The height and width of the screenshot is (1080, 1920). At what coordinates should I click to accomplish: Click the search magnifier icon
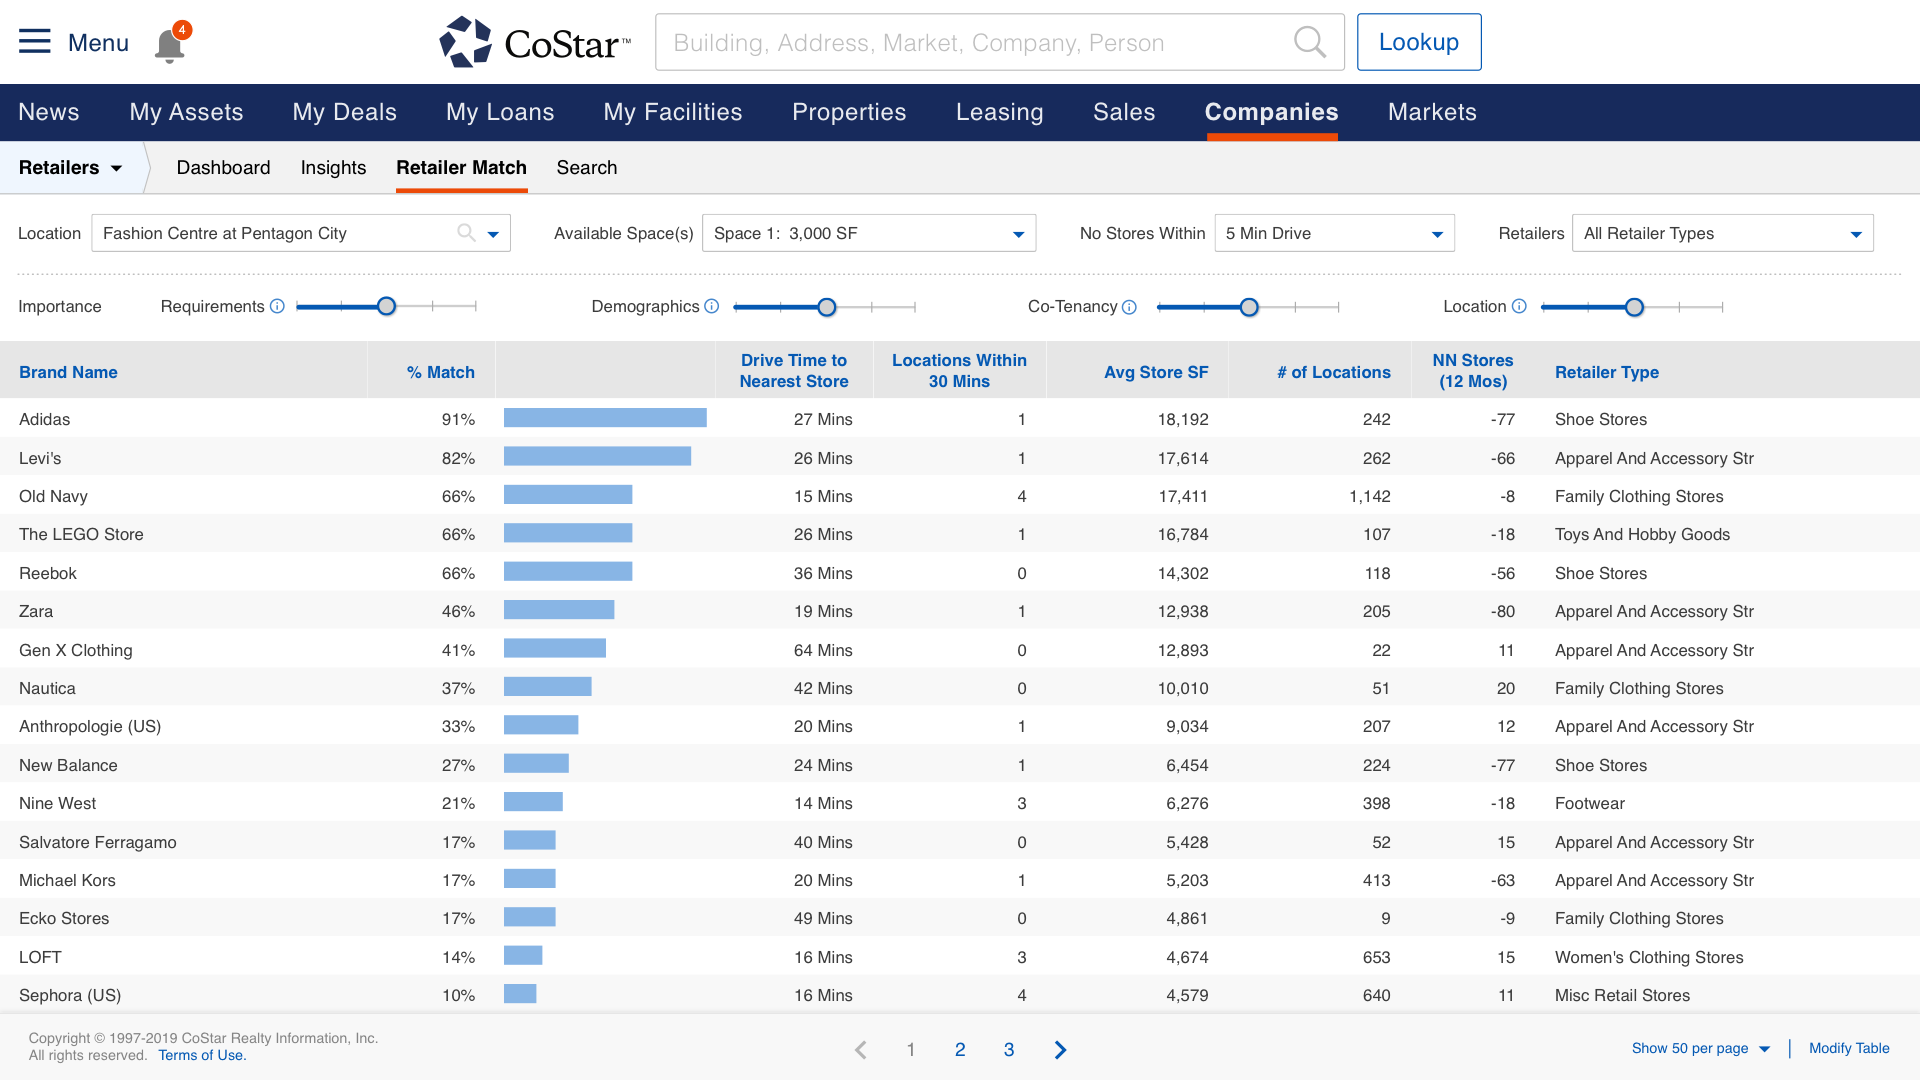pos(1309,42)
